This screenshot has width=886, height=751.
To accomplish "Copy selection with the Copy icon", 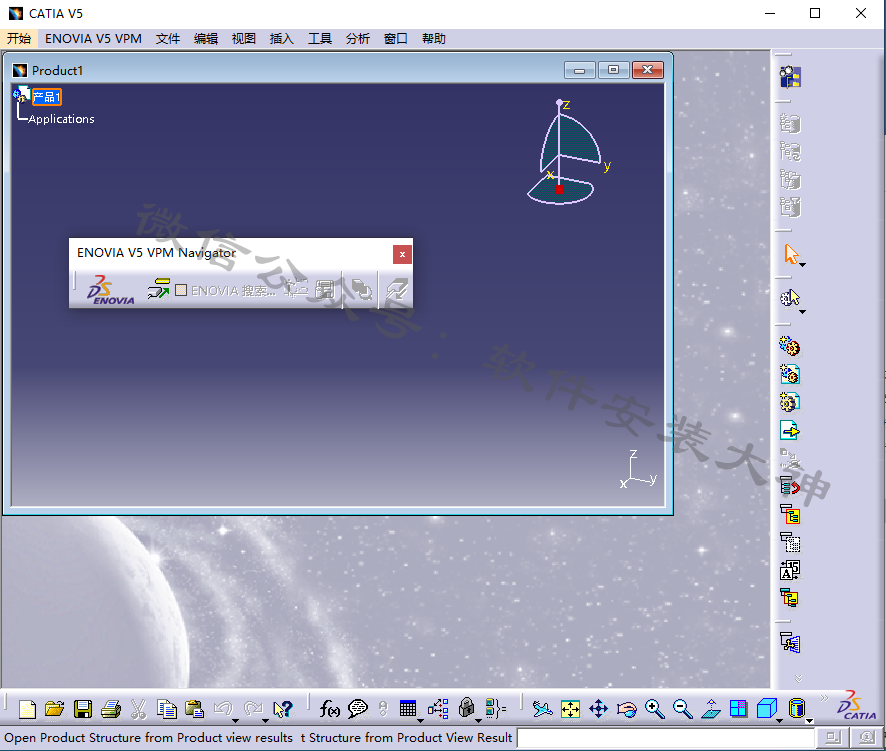I will 167,709.
